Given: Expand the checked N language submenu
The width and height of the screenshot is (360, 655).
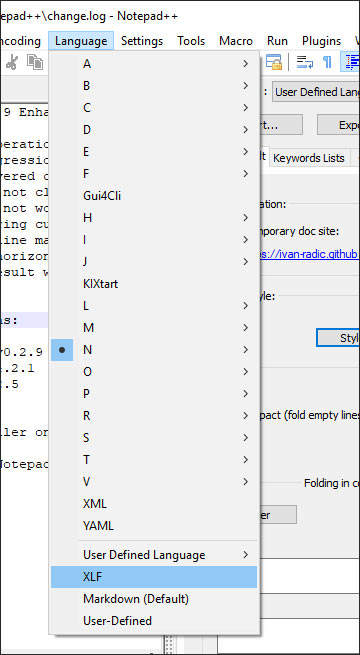Looking at the screenshot, I should [x=154, y=350].
